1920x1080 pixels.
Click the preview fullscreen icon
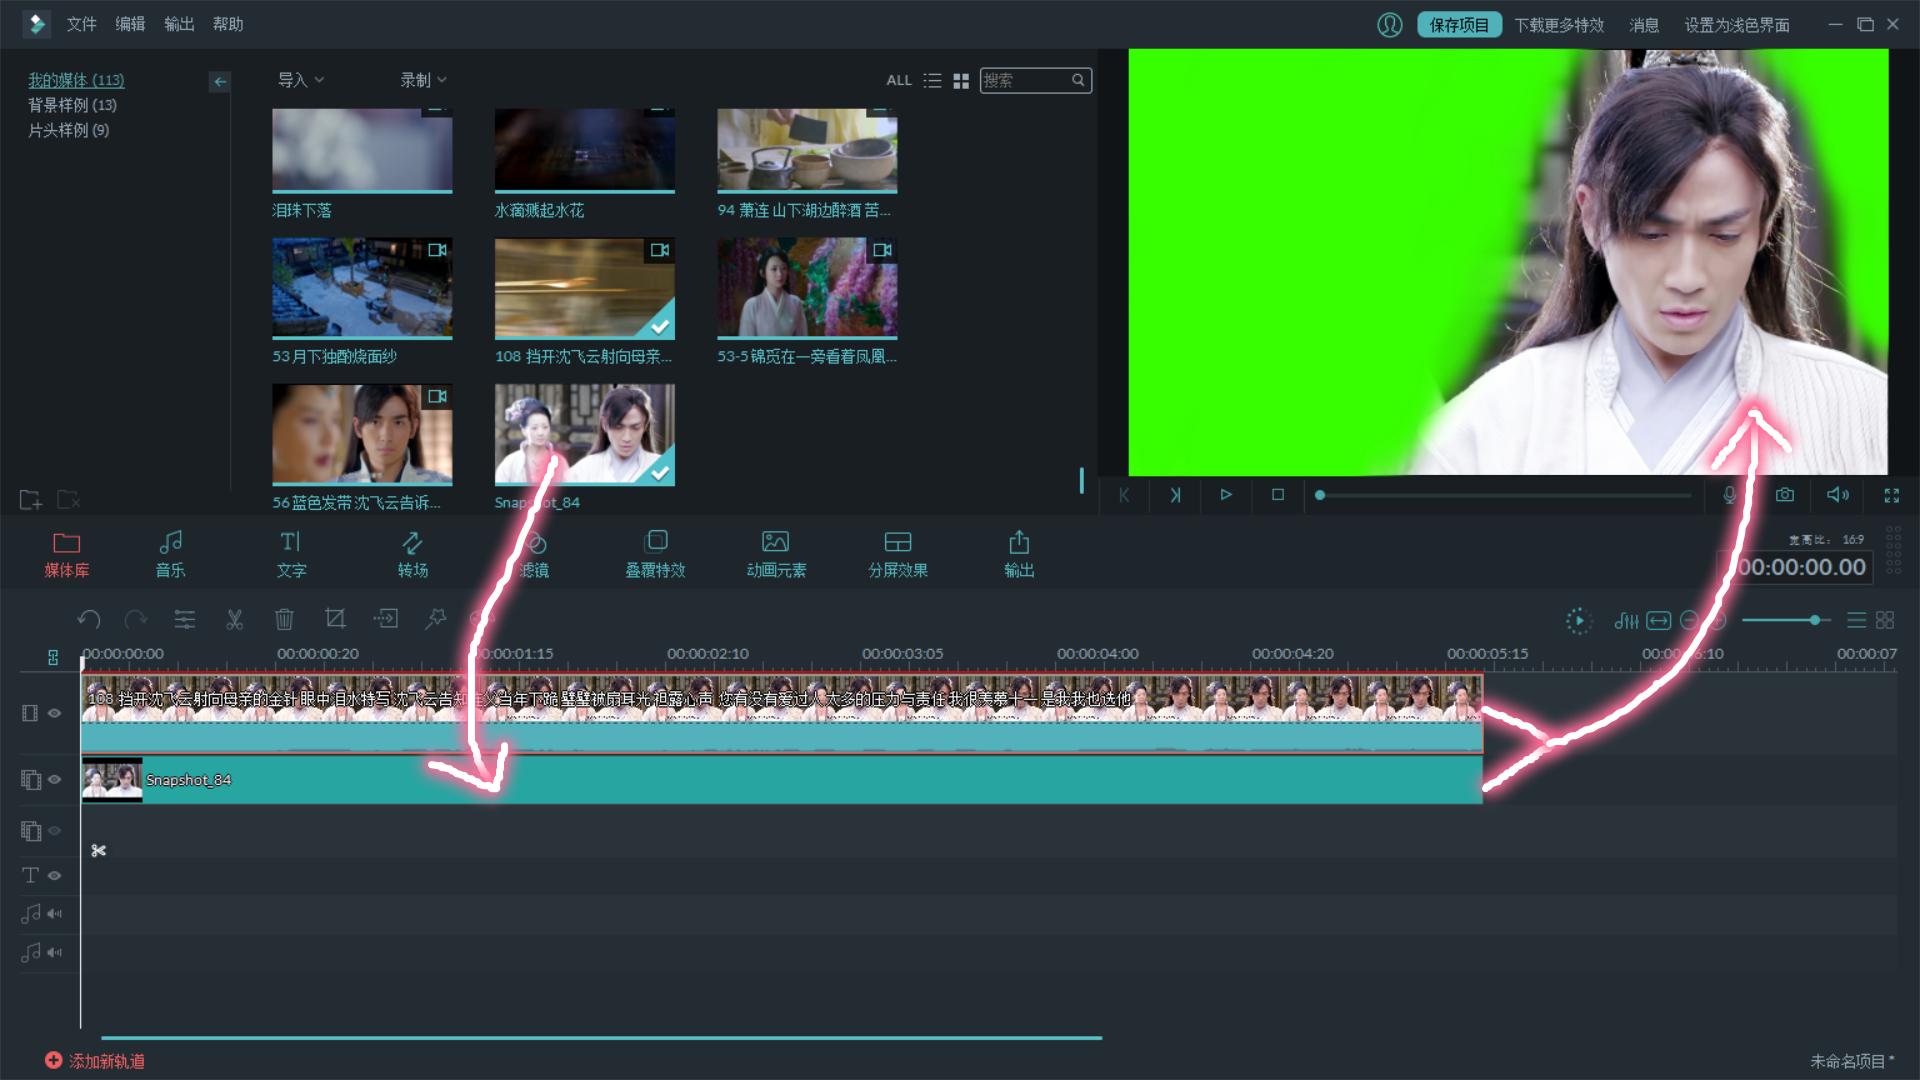click(1892, 495)
